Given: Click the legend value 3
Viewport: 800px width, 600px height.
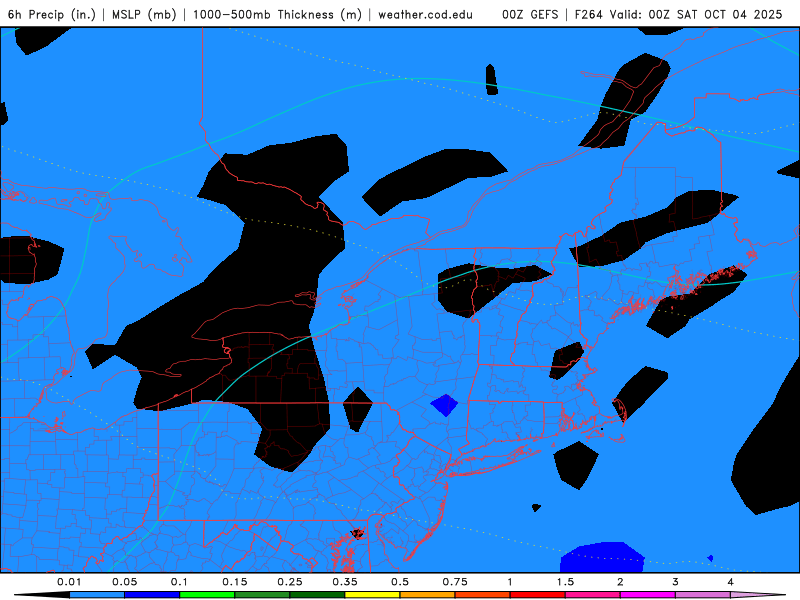Looking at the screenshot, I should pos(676,582).
